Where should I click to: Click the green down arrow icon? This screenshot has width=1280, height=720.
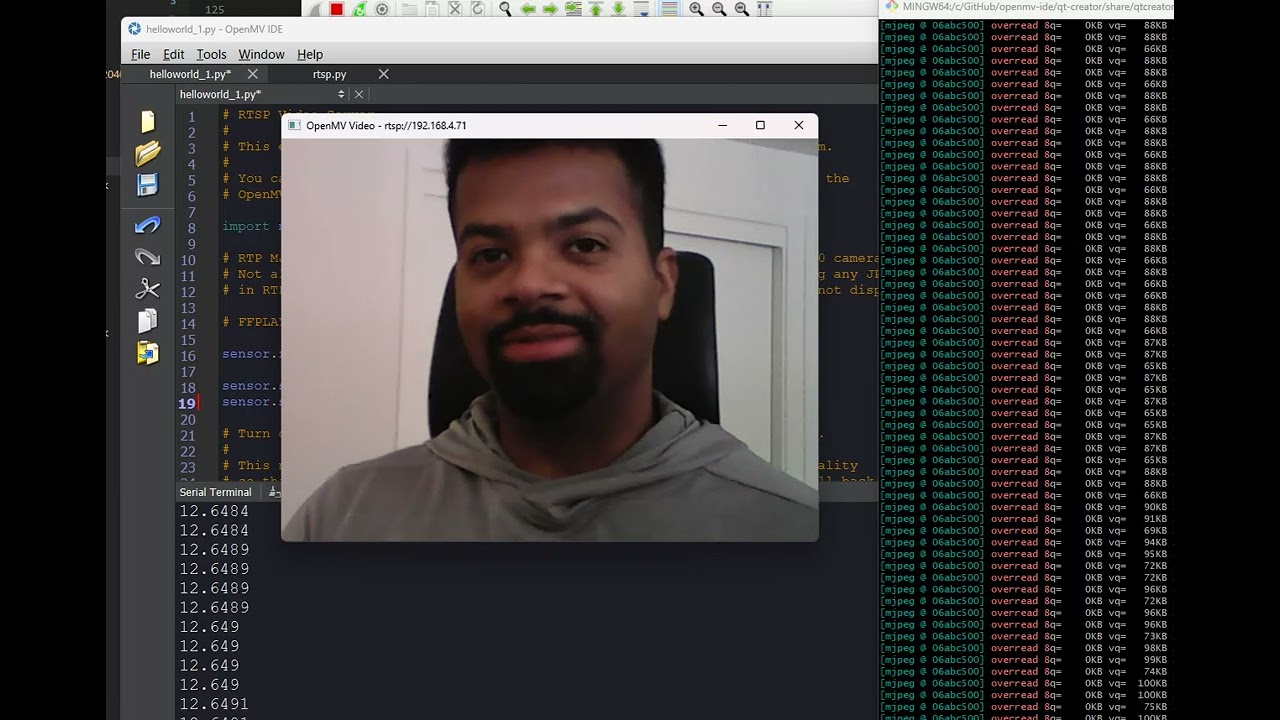(x=618, y=9)
